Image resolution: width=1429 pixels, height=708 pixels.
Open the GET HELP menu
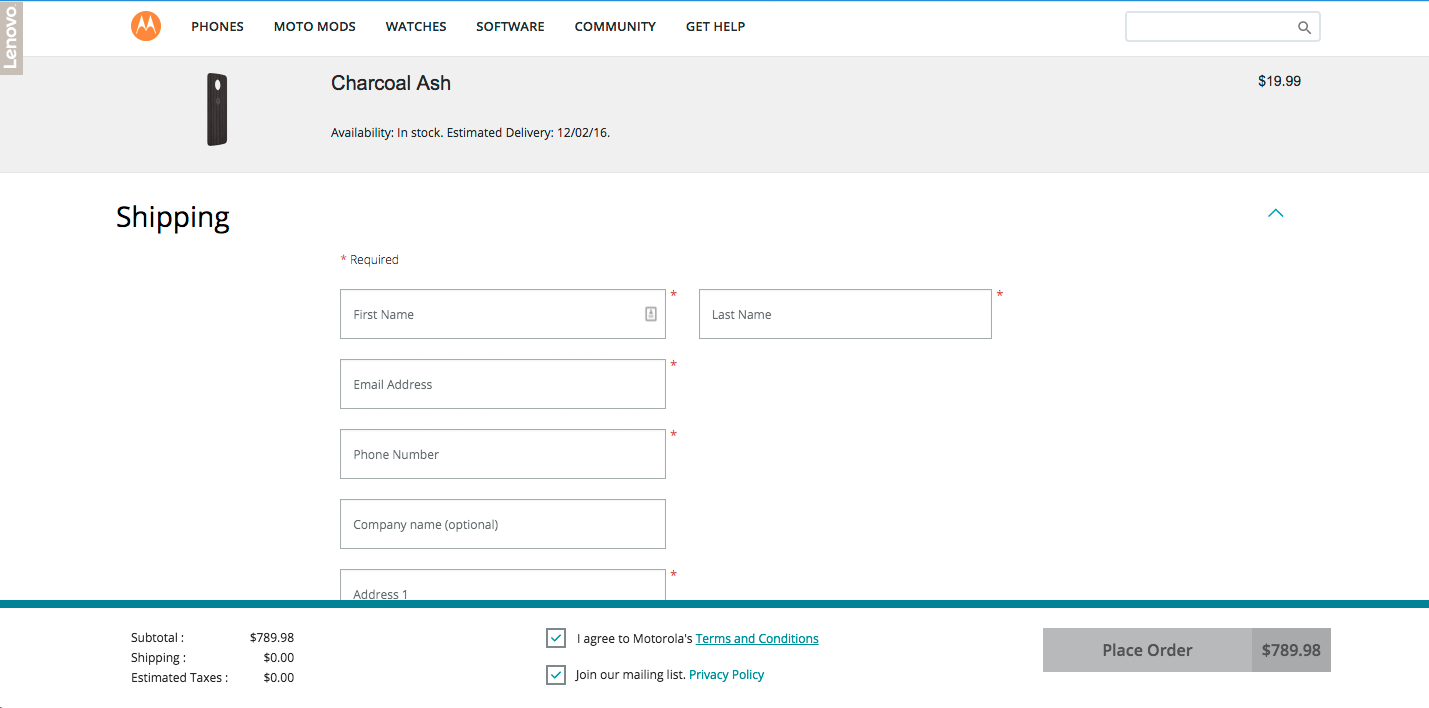pyautogui.click(x=715, y=27)
